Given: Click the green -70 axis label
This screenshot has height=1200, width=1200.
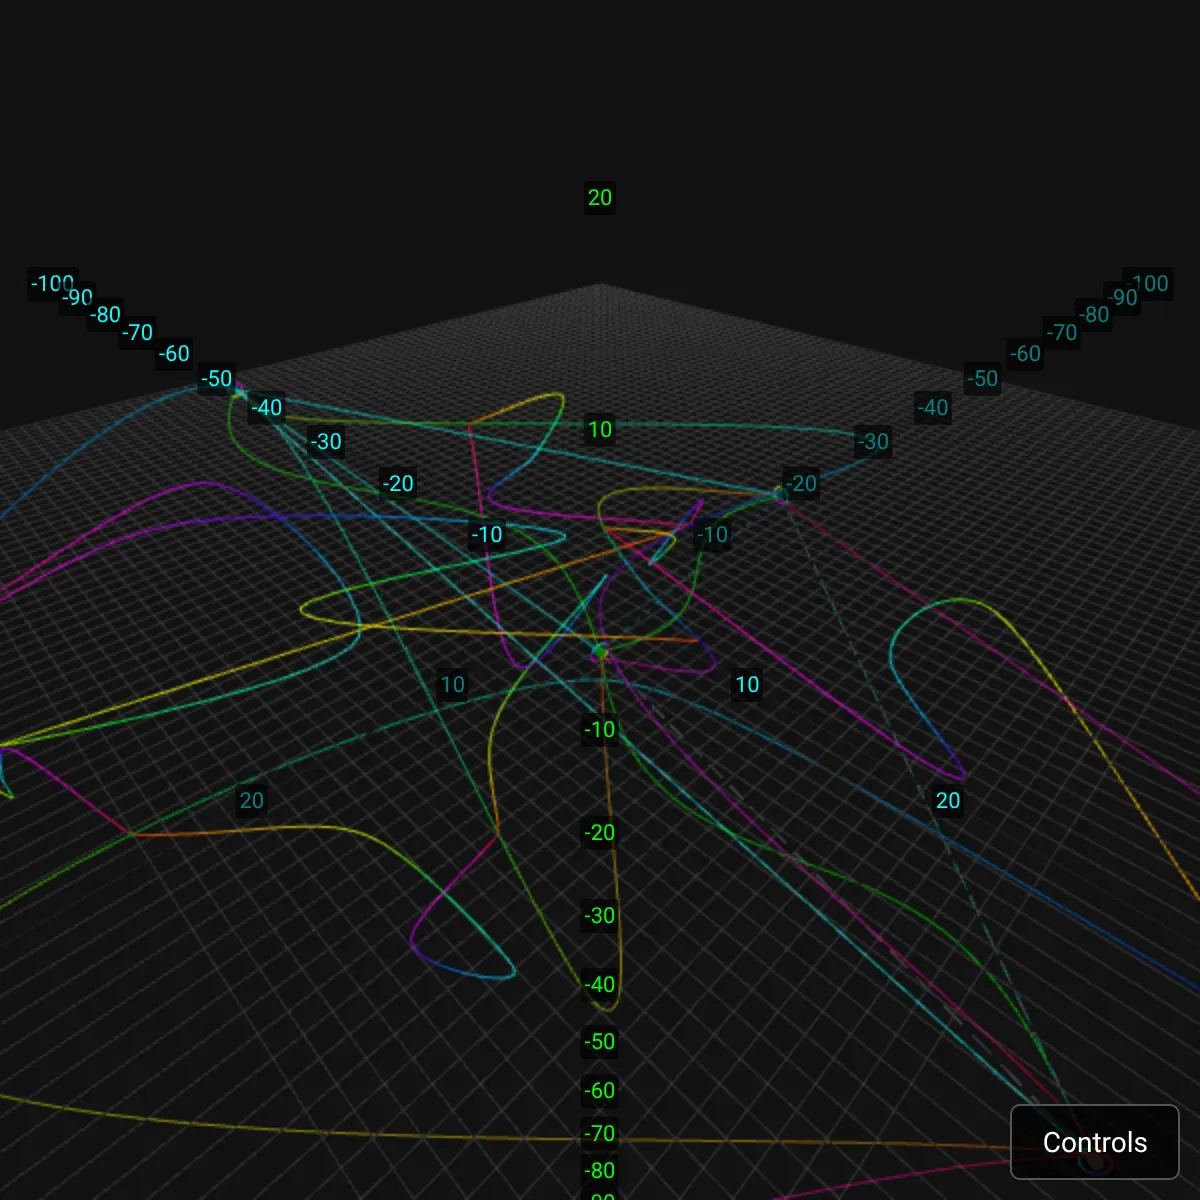Looking at the screenshot, I should click(600, 1134).
